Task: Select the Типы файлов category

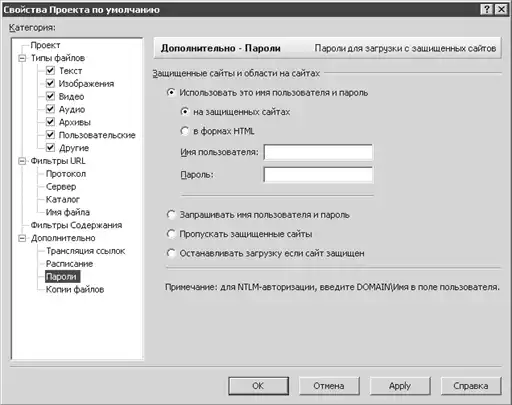Action: pyautogui.click(x=58, y=58)
